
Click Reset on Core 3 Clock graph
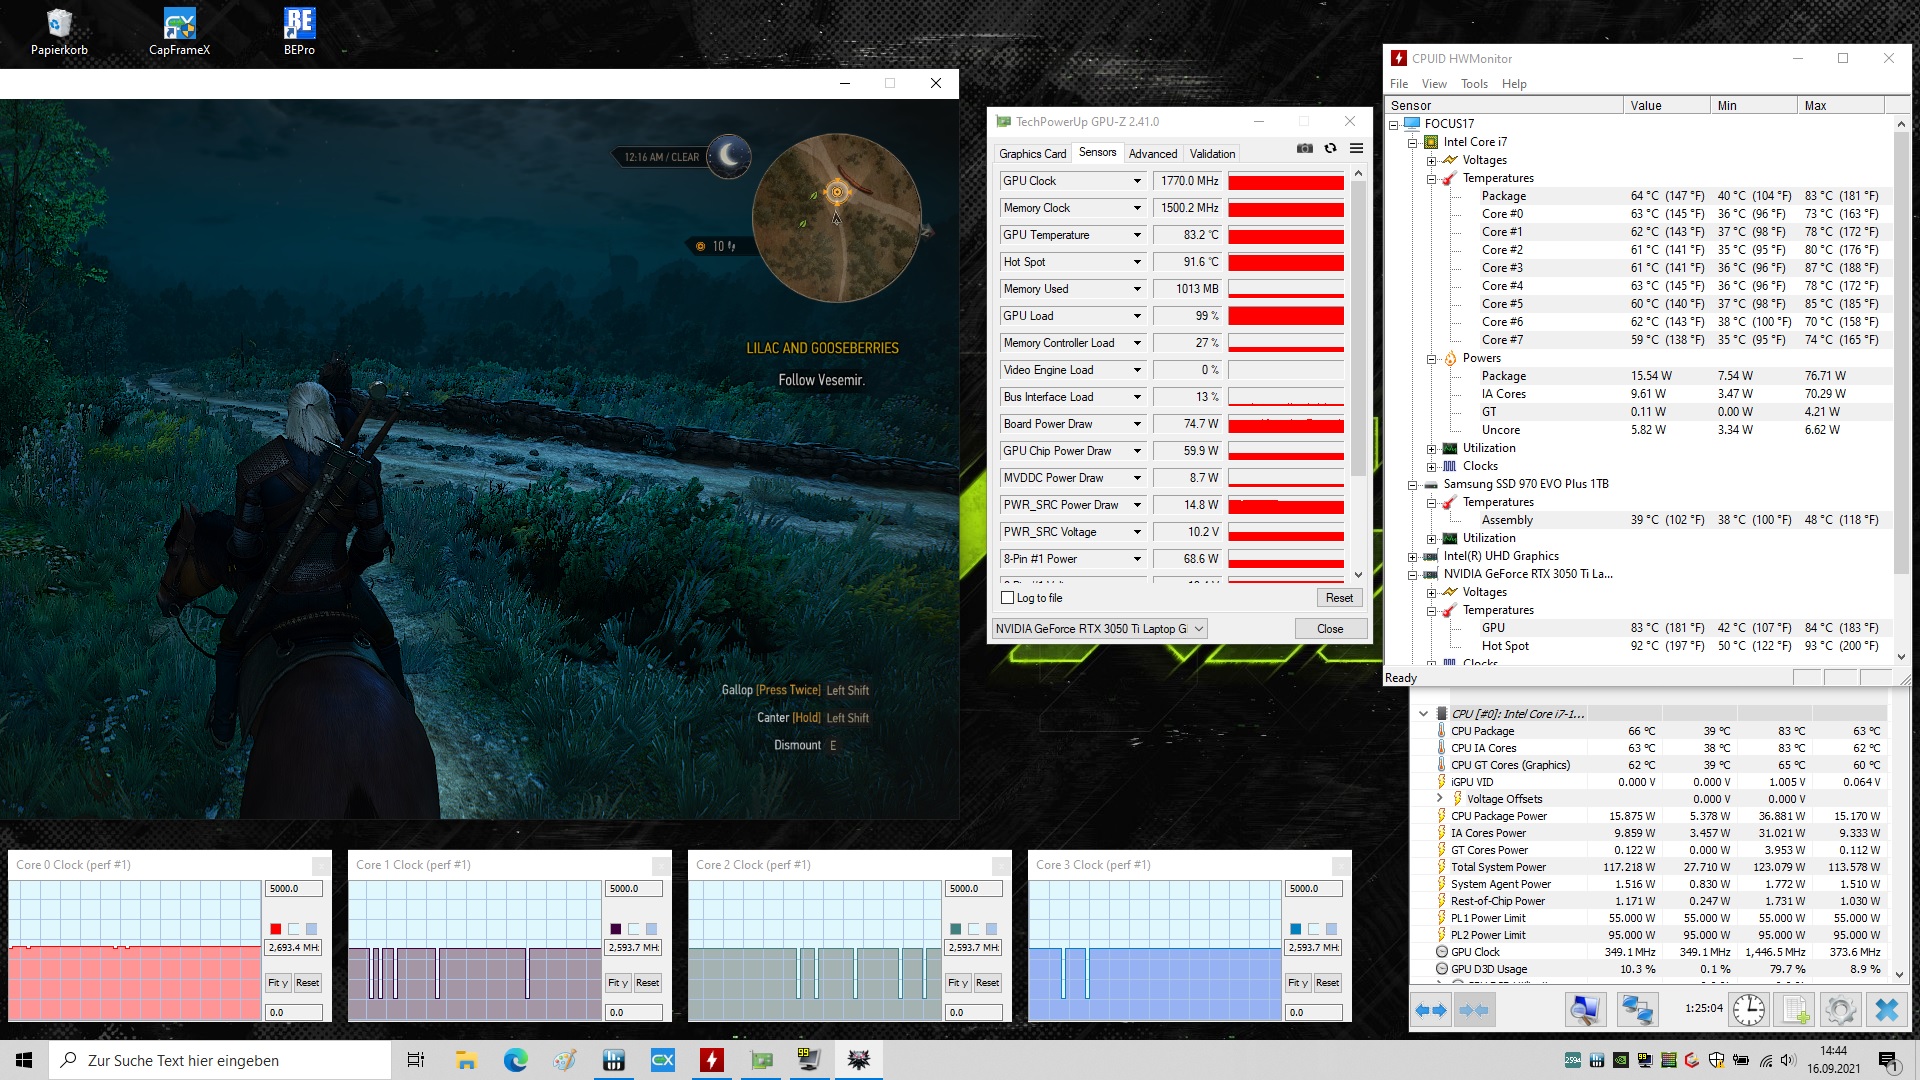pos(1327,983)
